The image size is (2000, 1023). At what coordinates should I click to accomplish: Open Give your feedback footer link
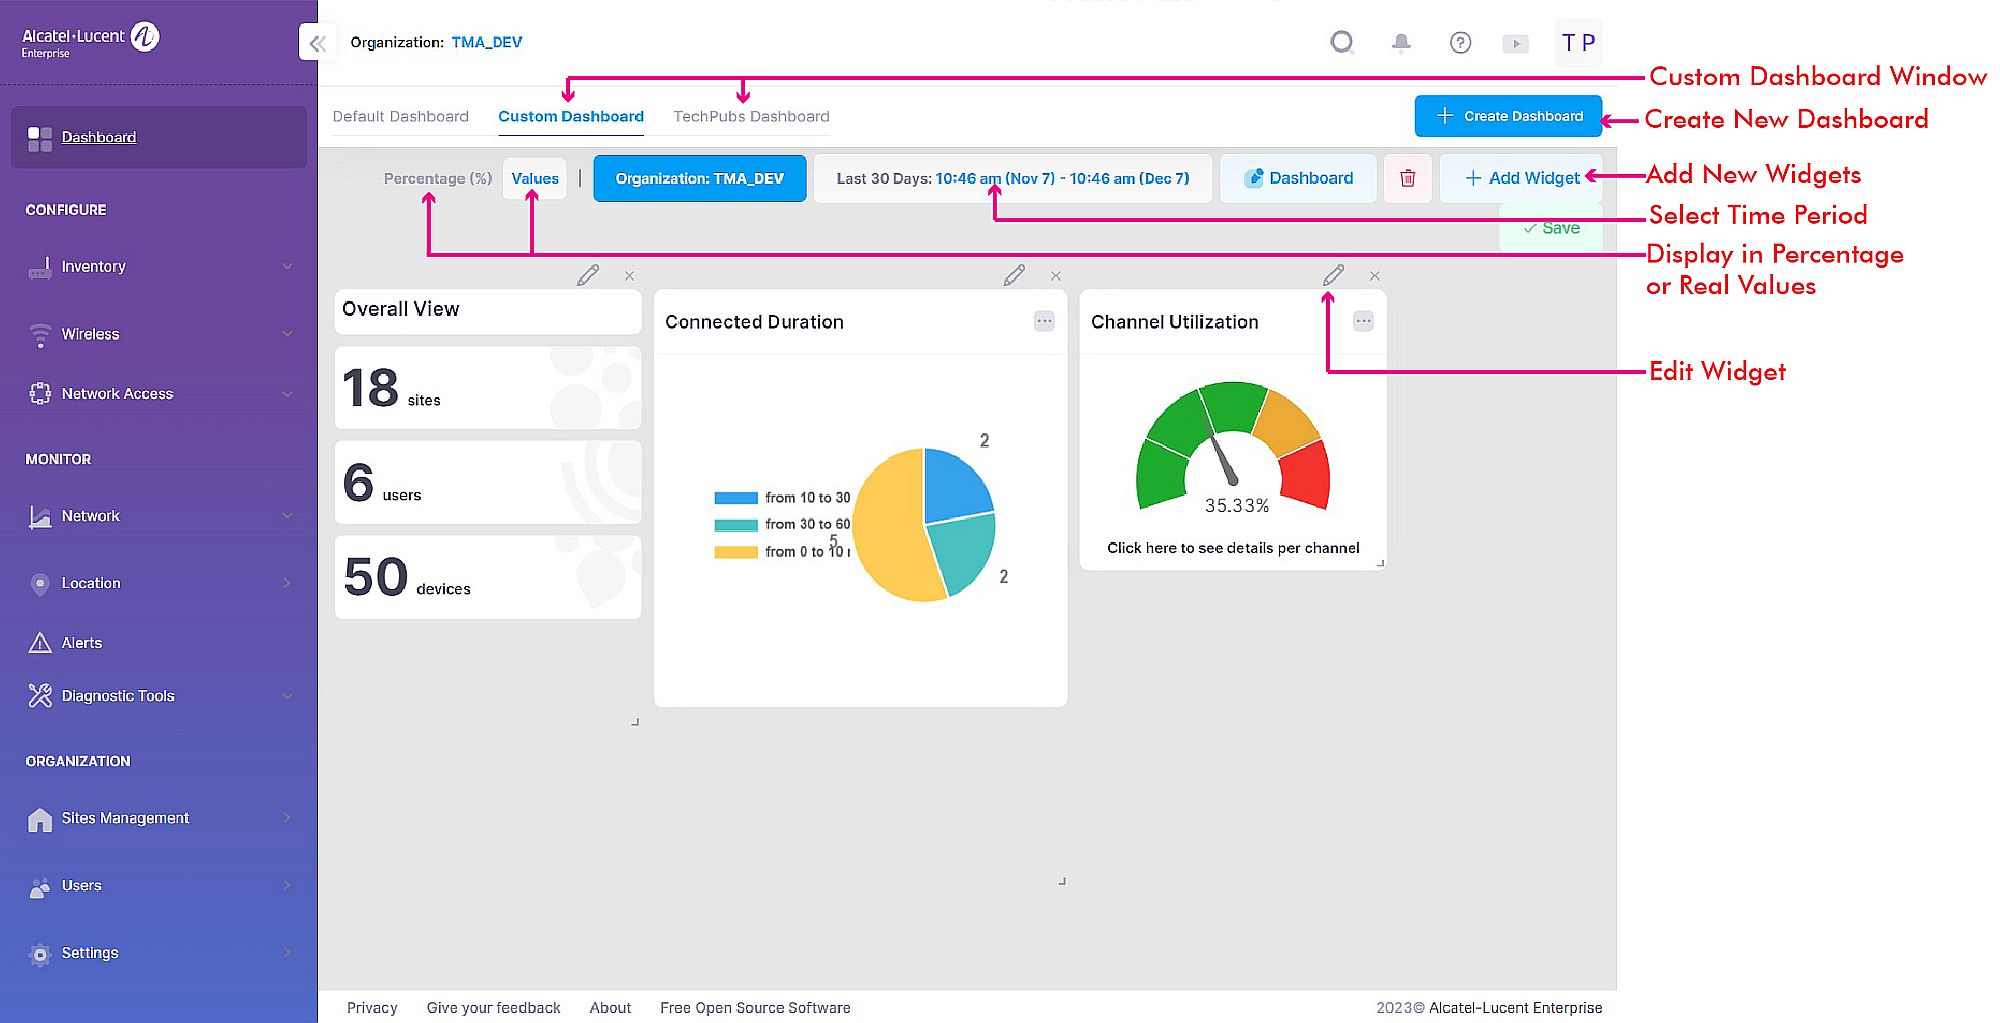click(494, 1008)
